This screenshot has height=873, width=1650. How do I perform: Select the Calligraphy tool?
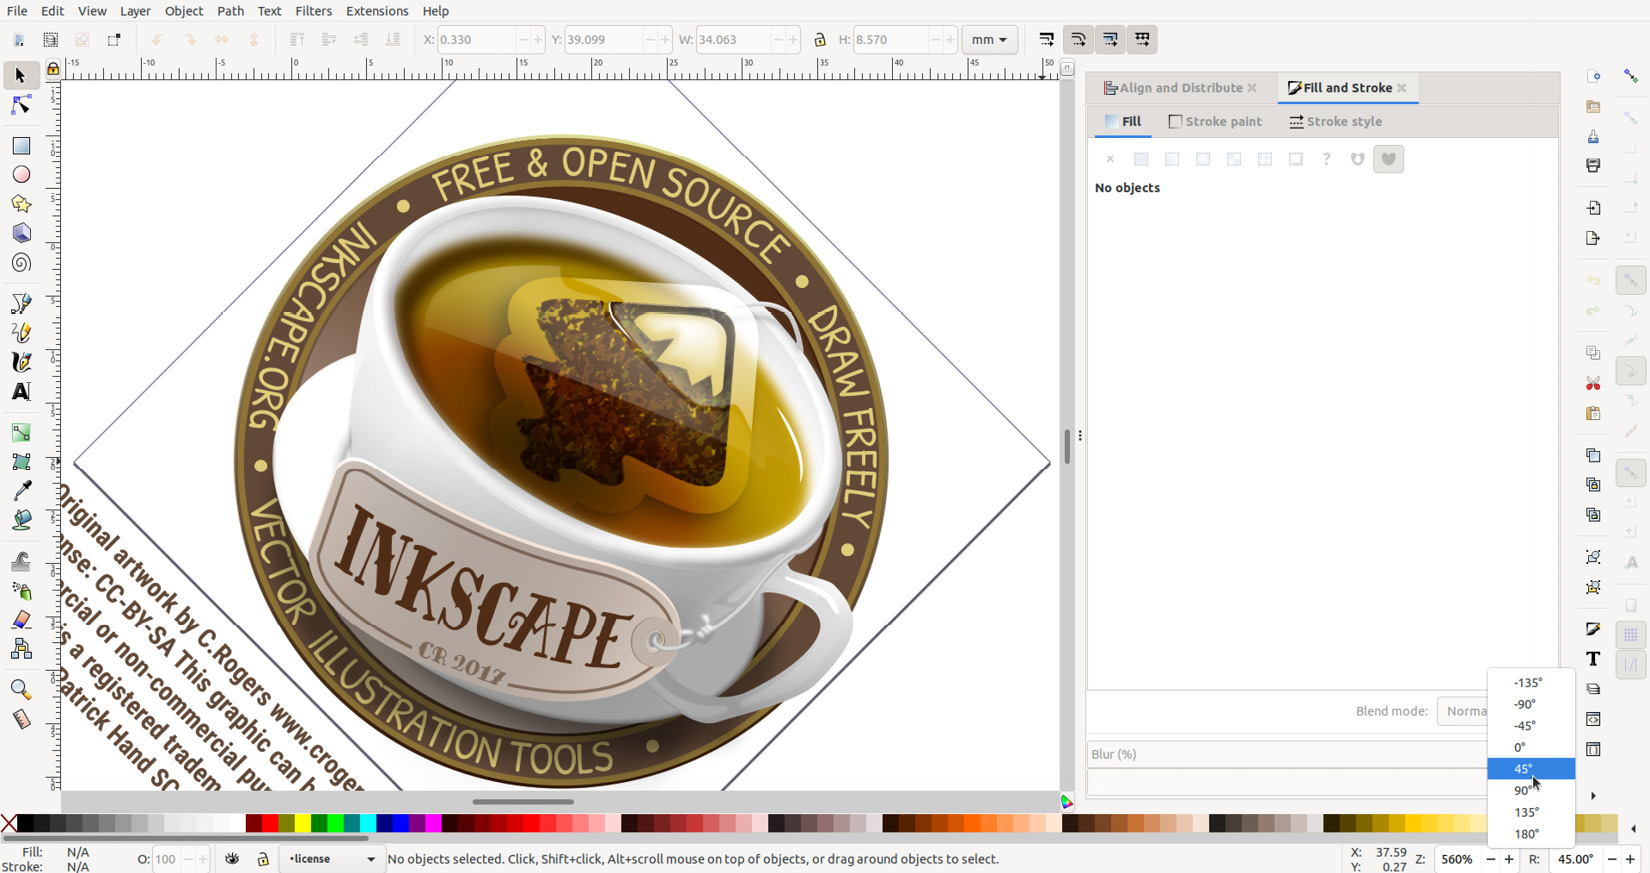coord(20,362)
